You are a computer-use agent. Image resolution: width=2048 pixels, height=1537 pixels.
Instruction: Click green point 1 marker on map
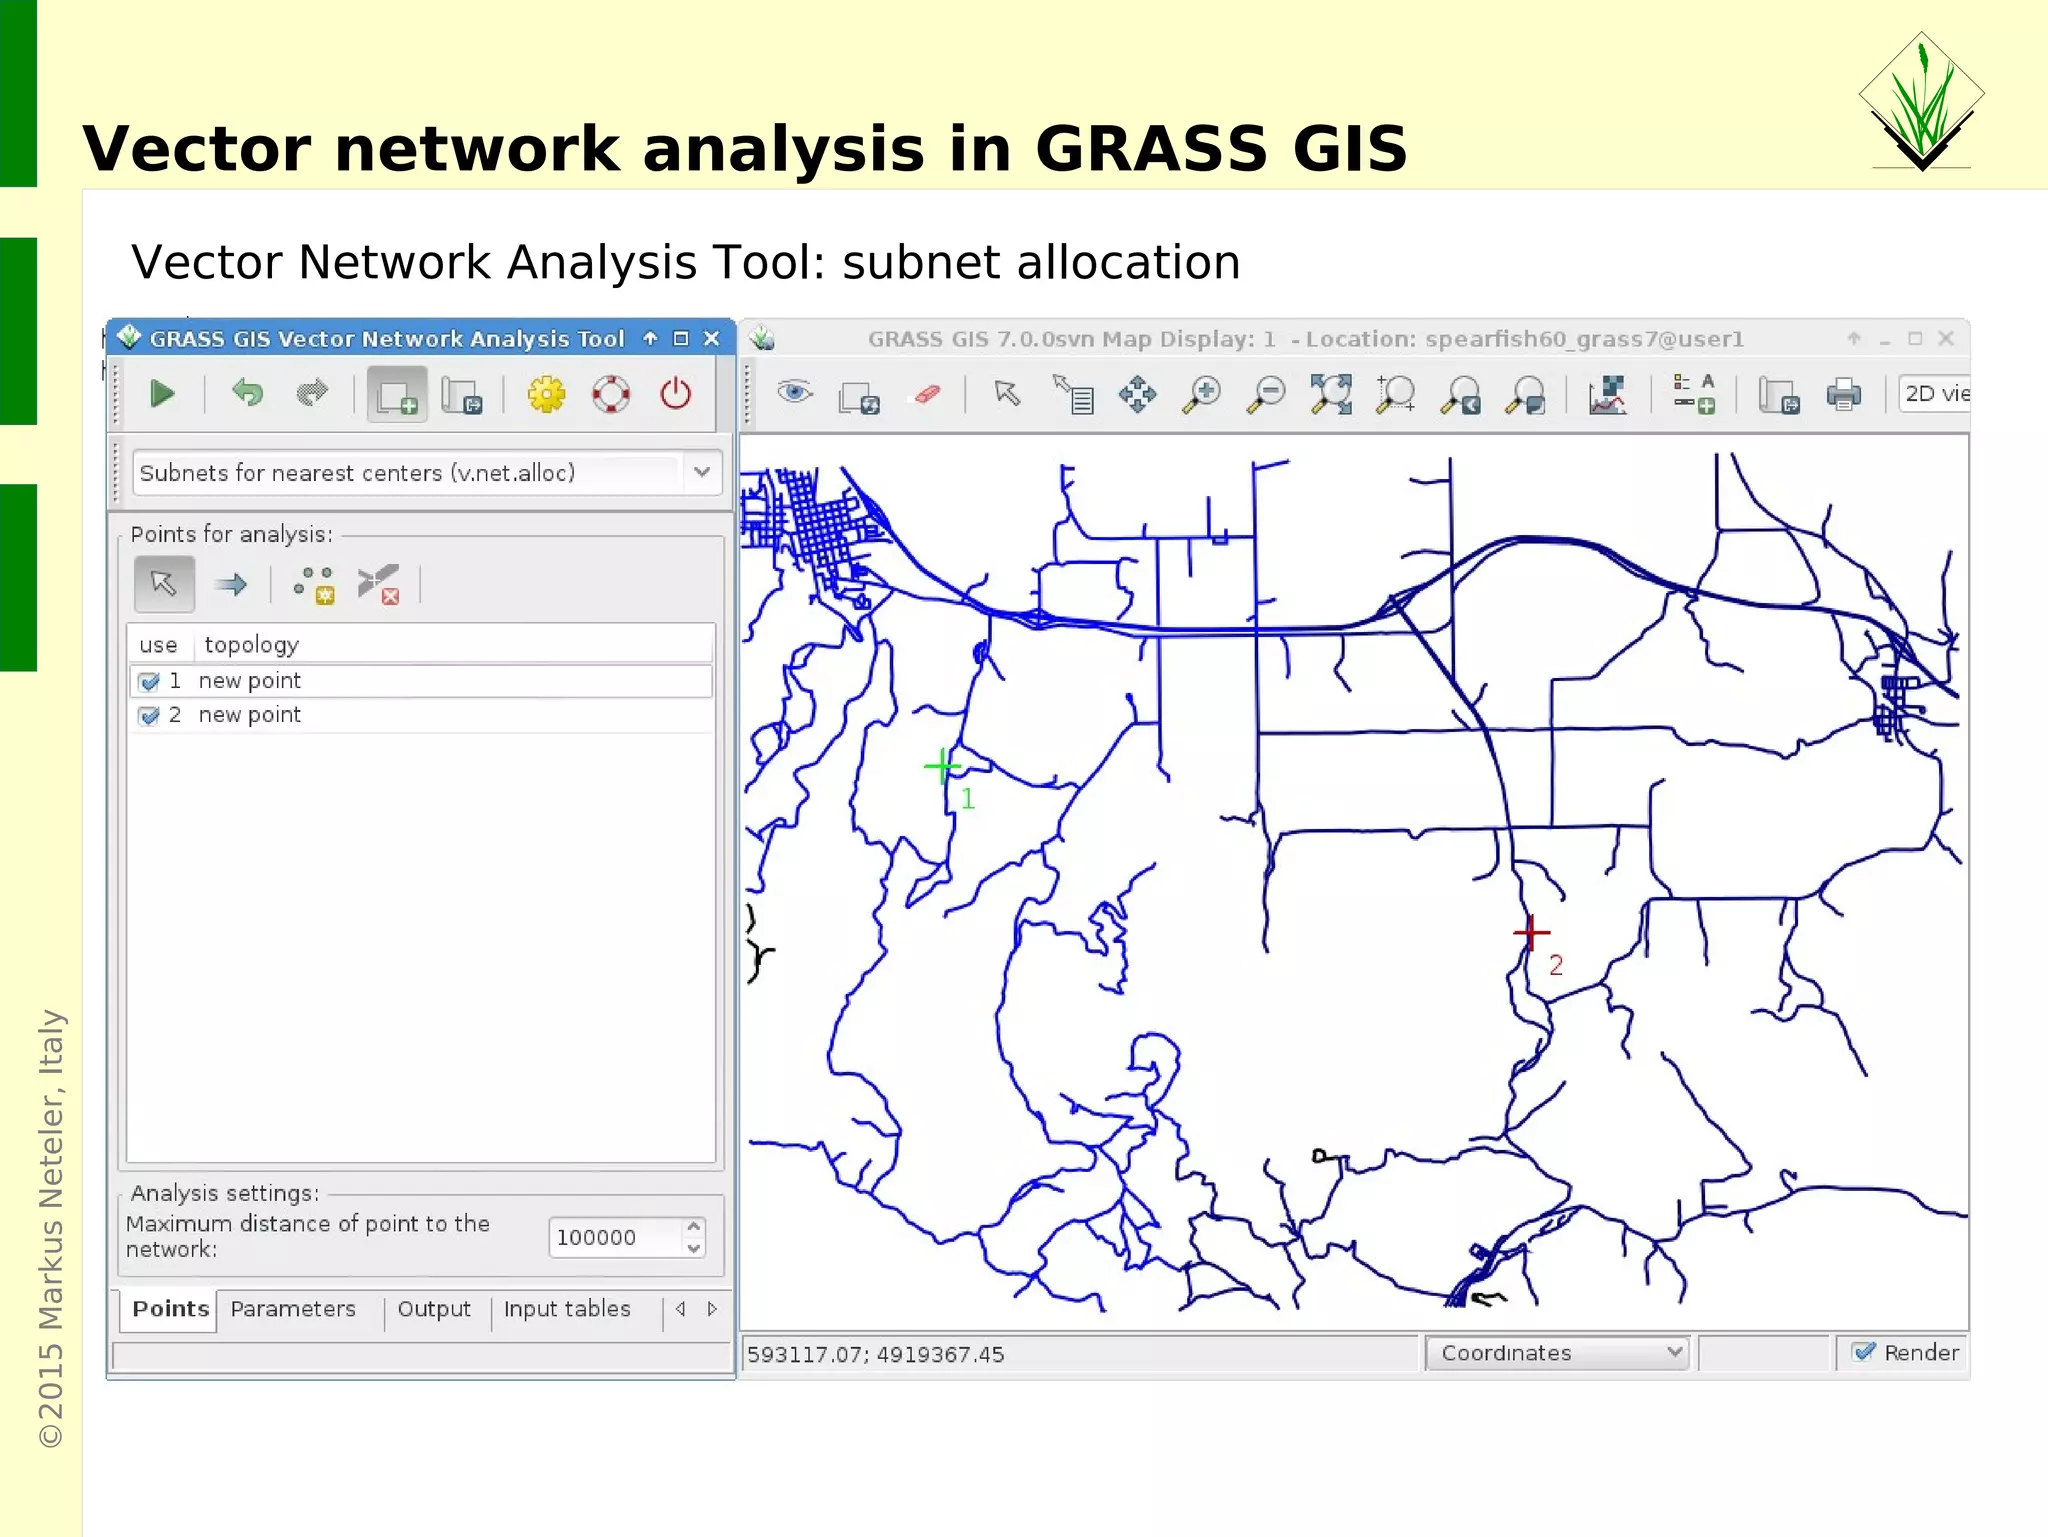pos(942,767)
